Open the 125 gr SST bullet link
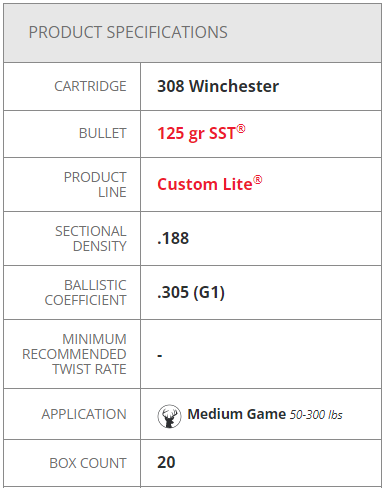 (x=201, y=133)
